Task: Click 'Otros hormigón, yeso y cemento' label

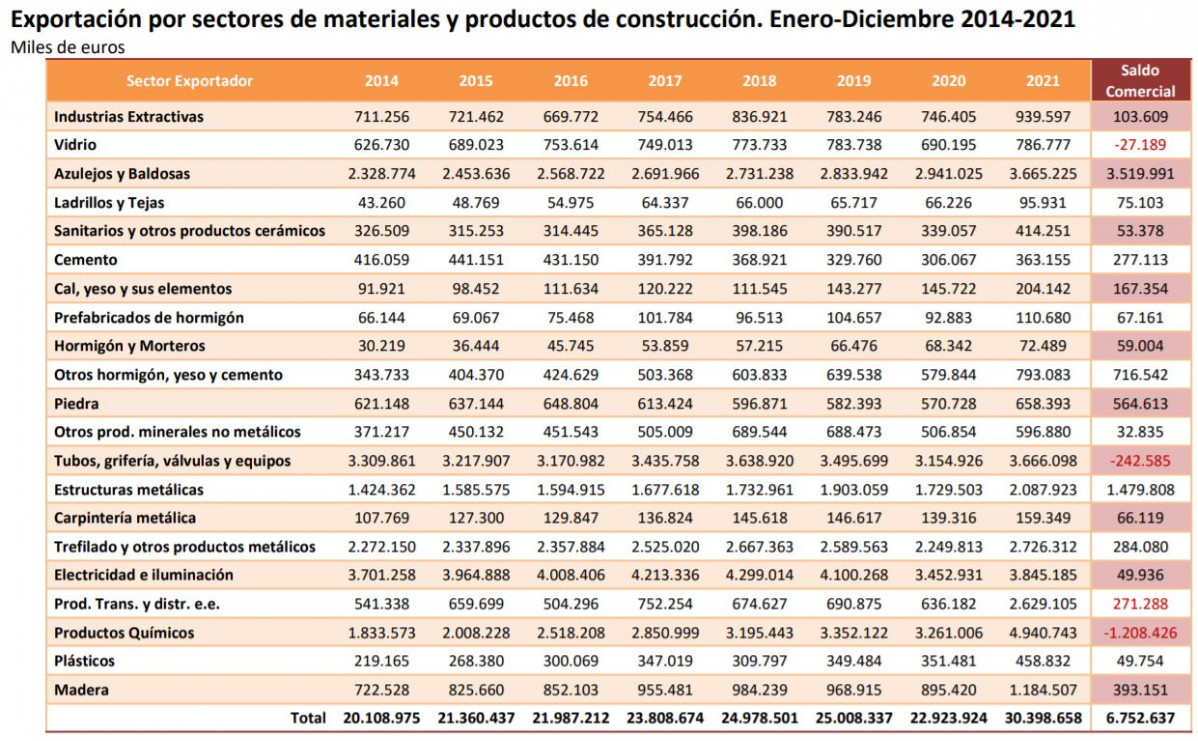Action: point(168,374)
